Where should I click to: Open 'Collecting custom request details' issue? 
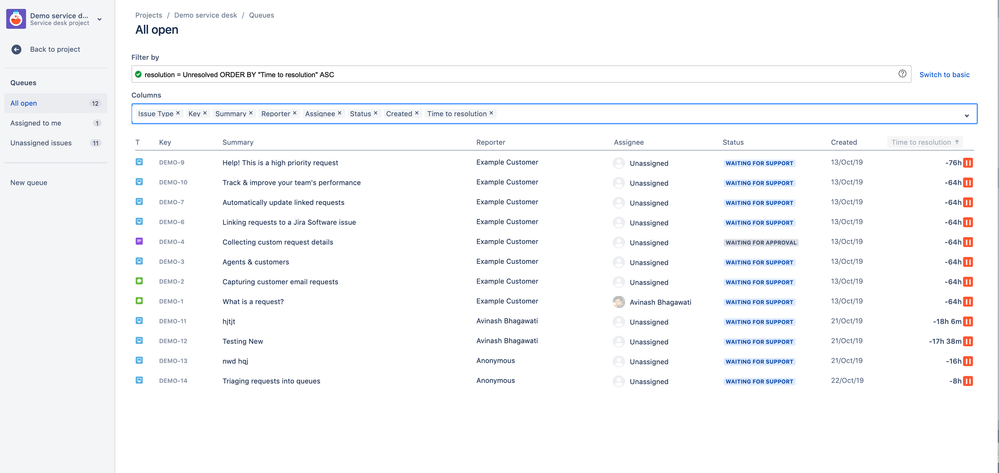coord(278,242)
